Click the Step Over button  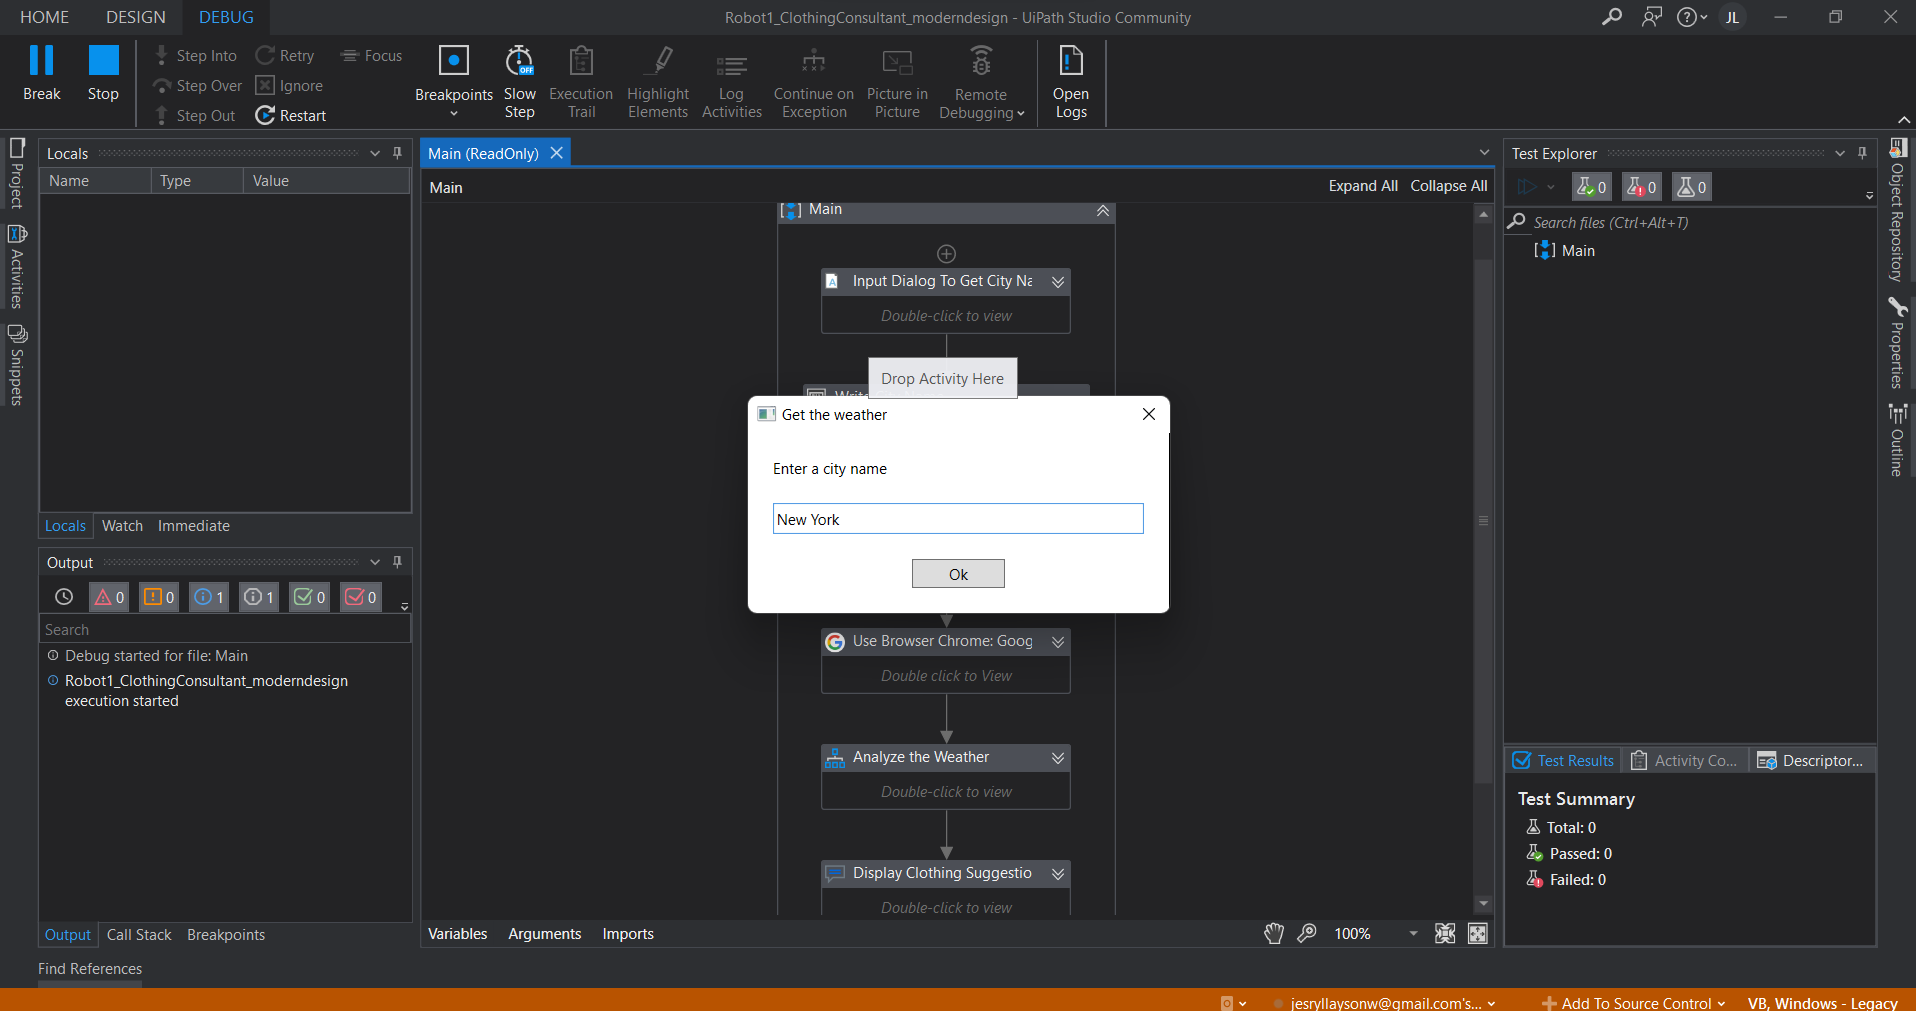tap(198, 86)
